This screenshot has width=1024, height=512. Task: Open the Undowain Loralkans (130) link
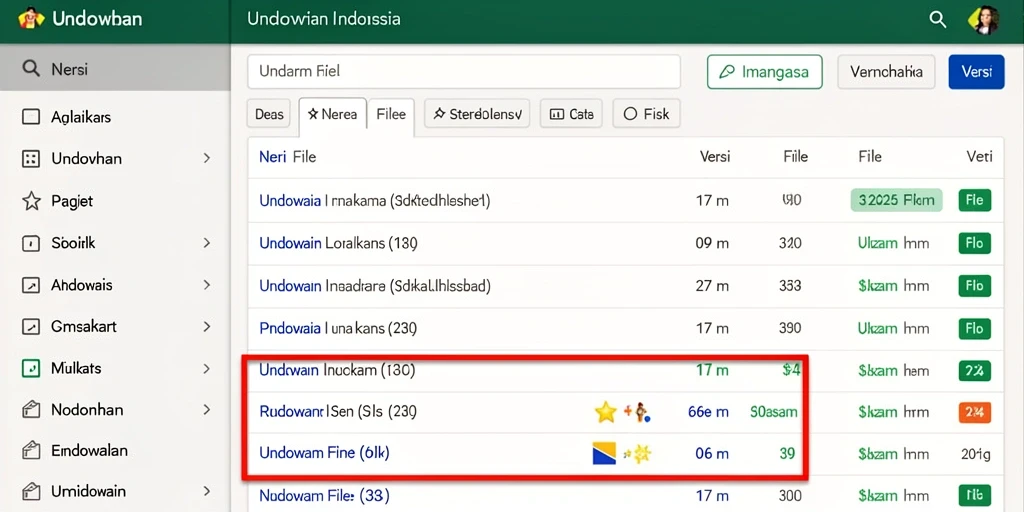pyautogui.click(x=338, y=244)
